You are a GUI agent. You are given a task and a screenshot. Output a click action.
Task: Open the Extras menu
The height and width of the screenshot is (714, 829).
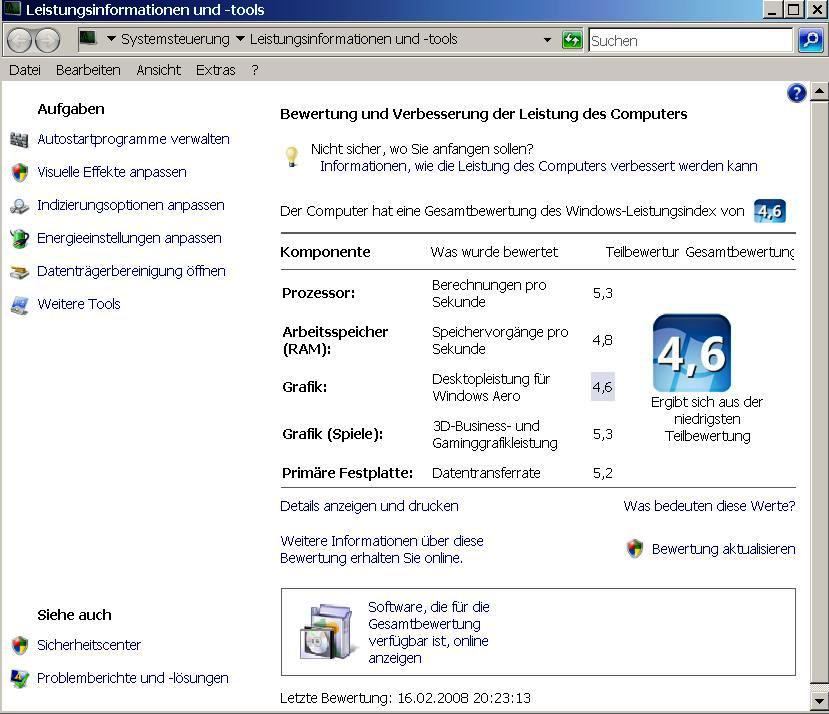216,70
